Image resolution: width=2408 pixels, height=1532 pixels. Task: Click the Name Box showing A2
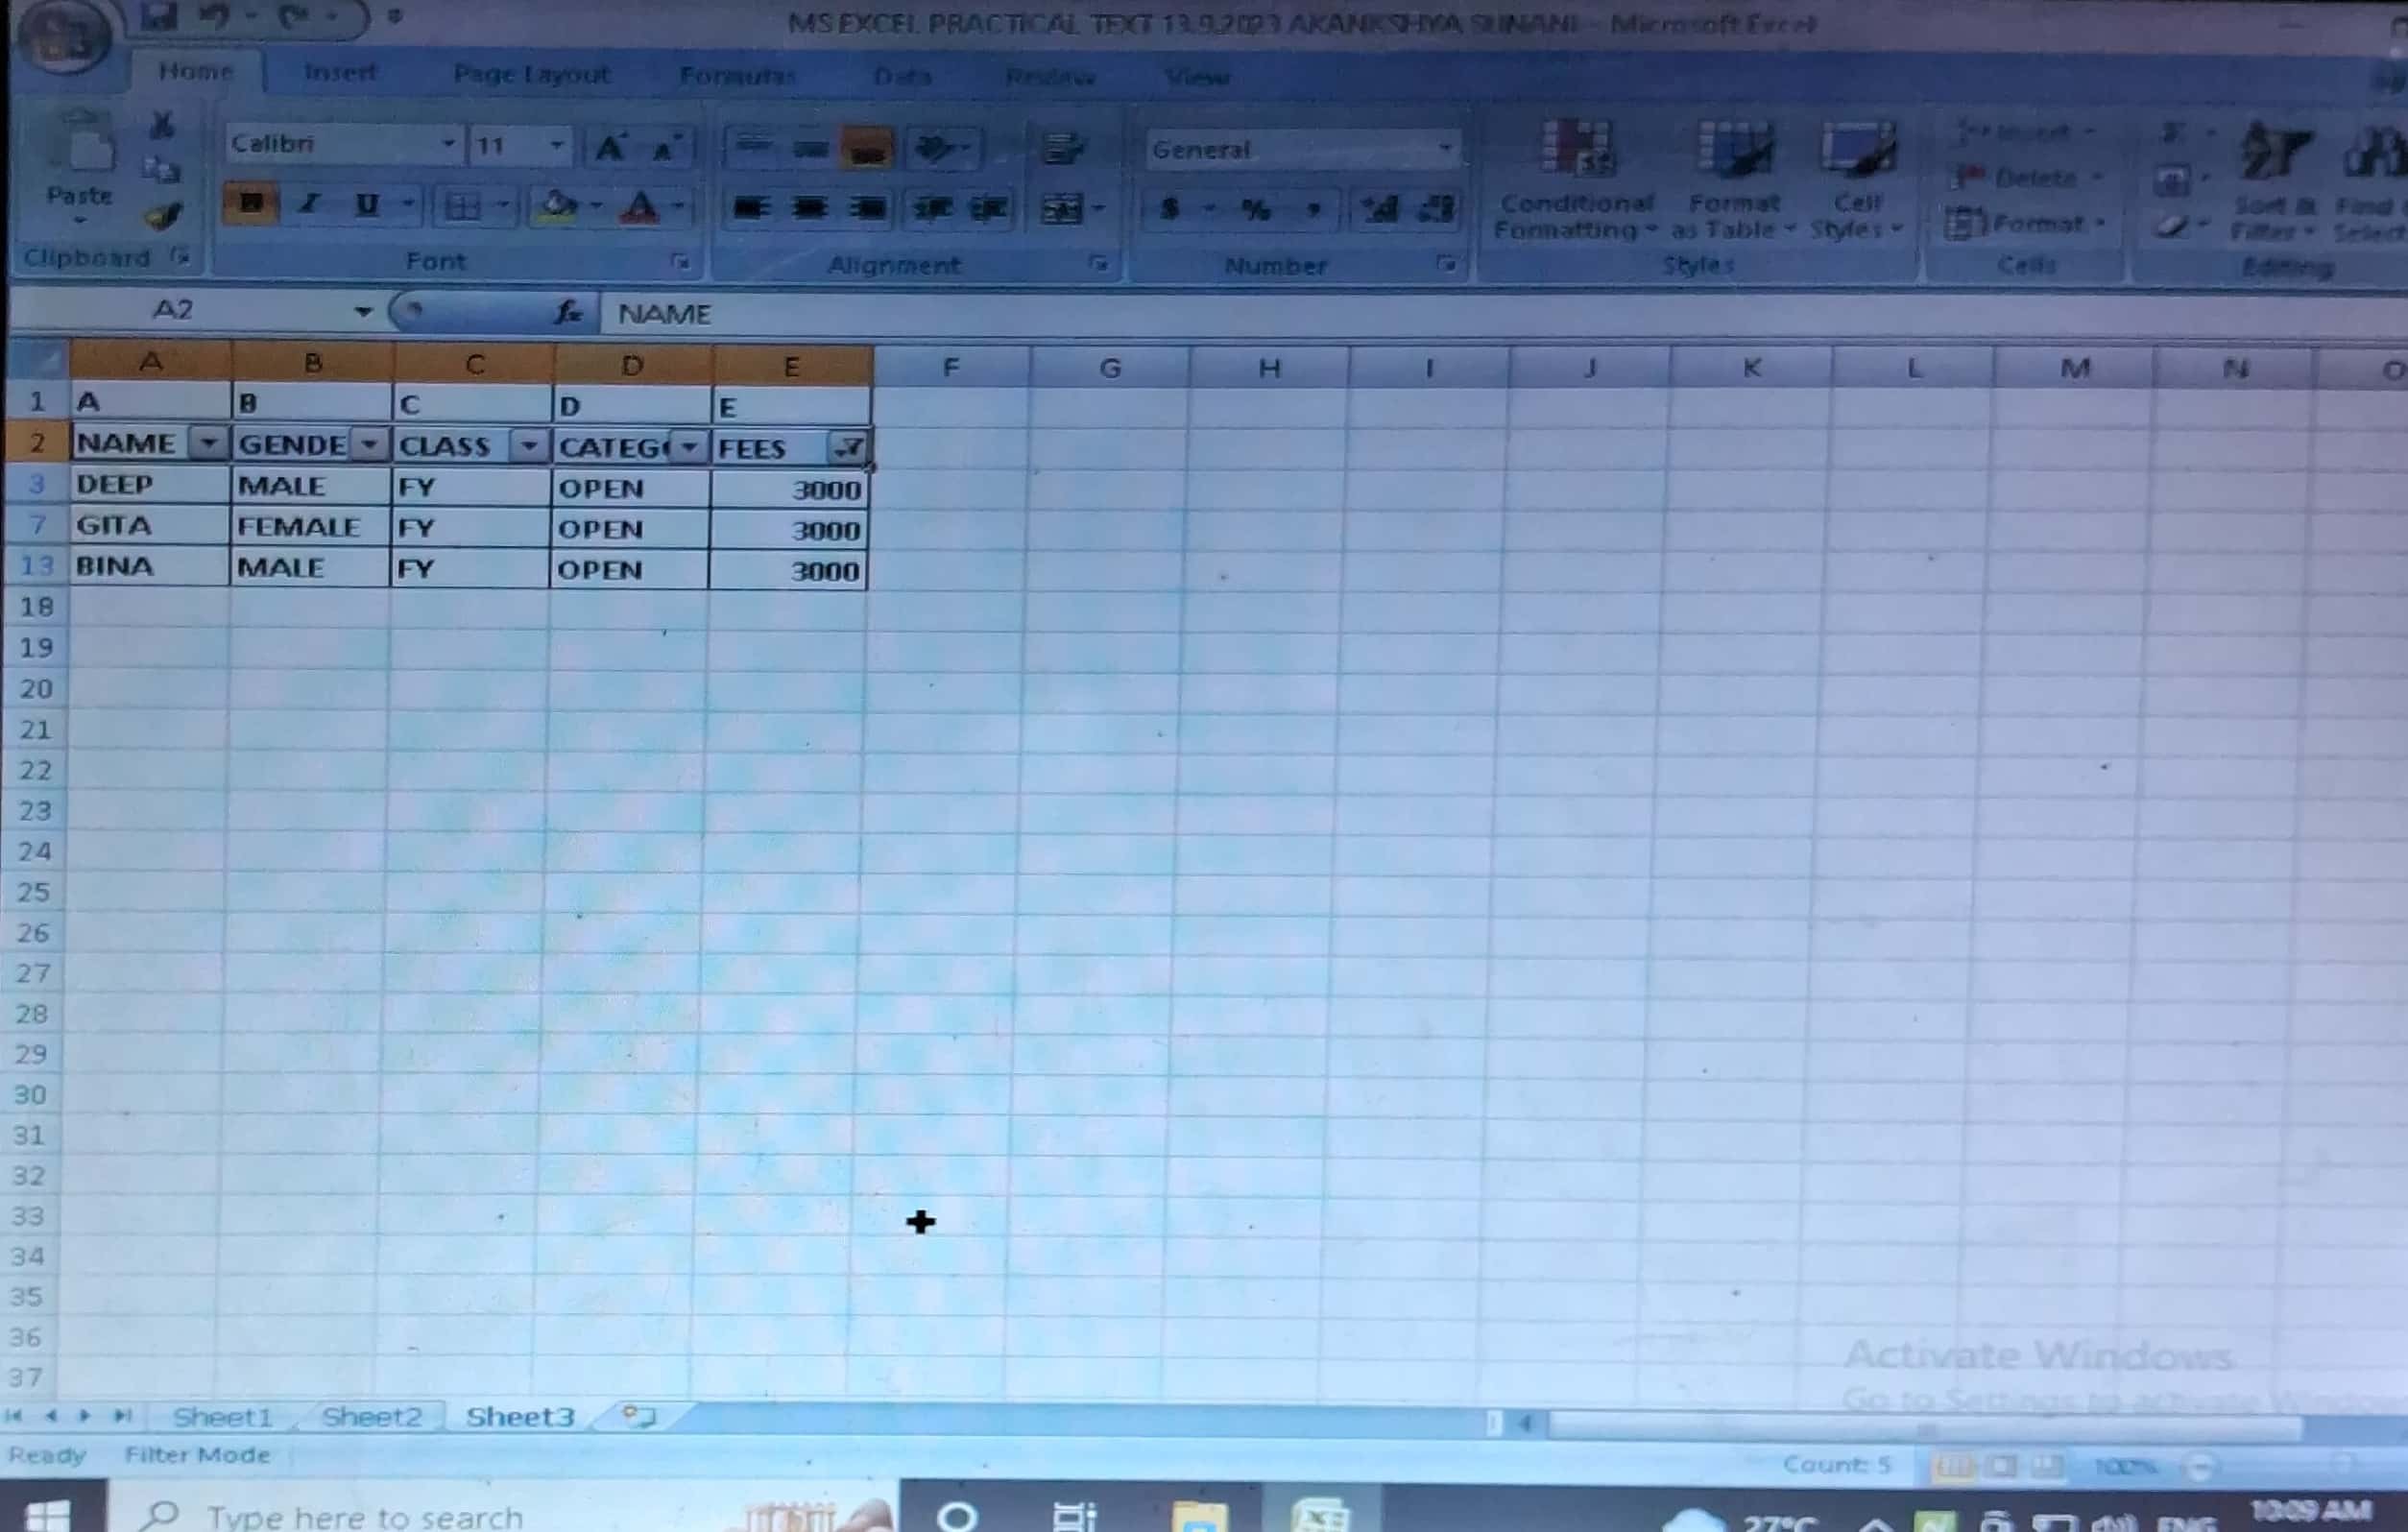[x=172, y=310]
